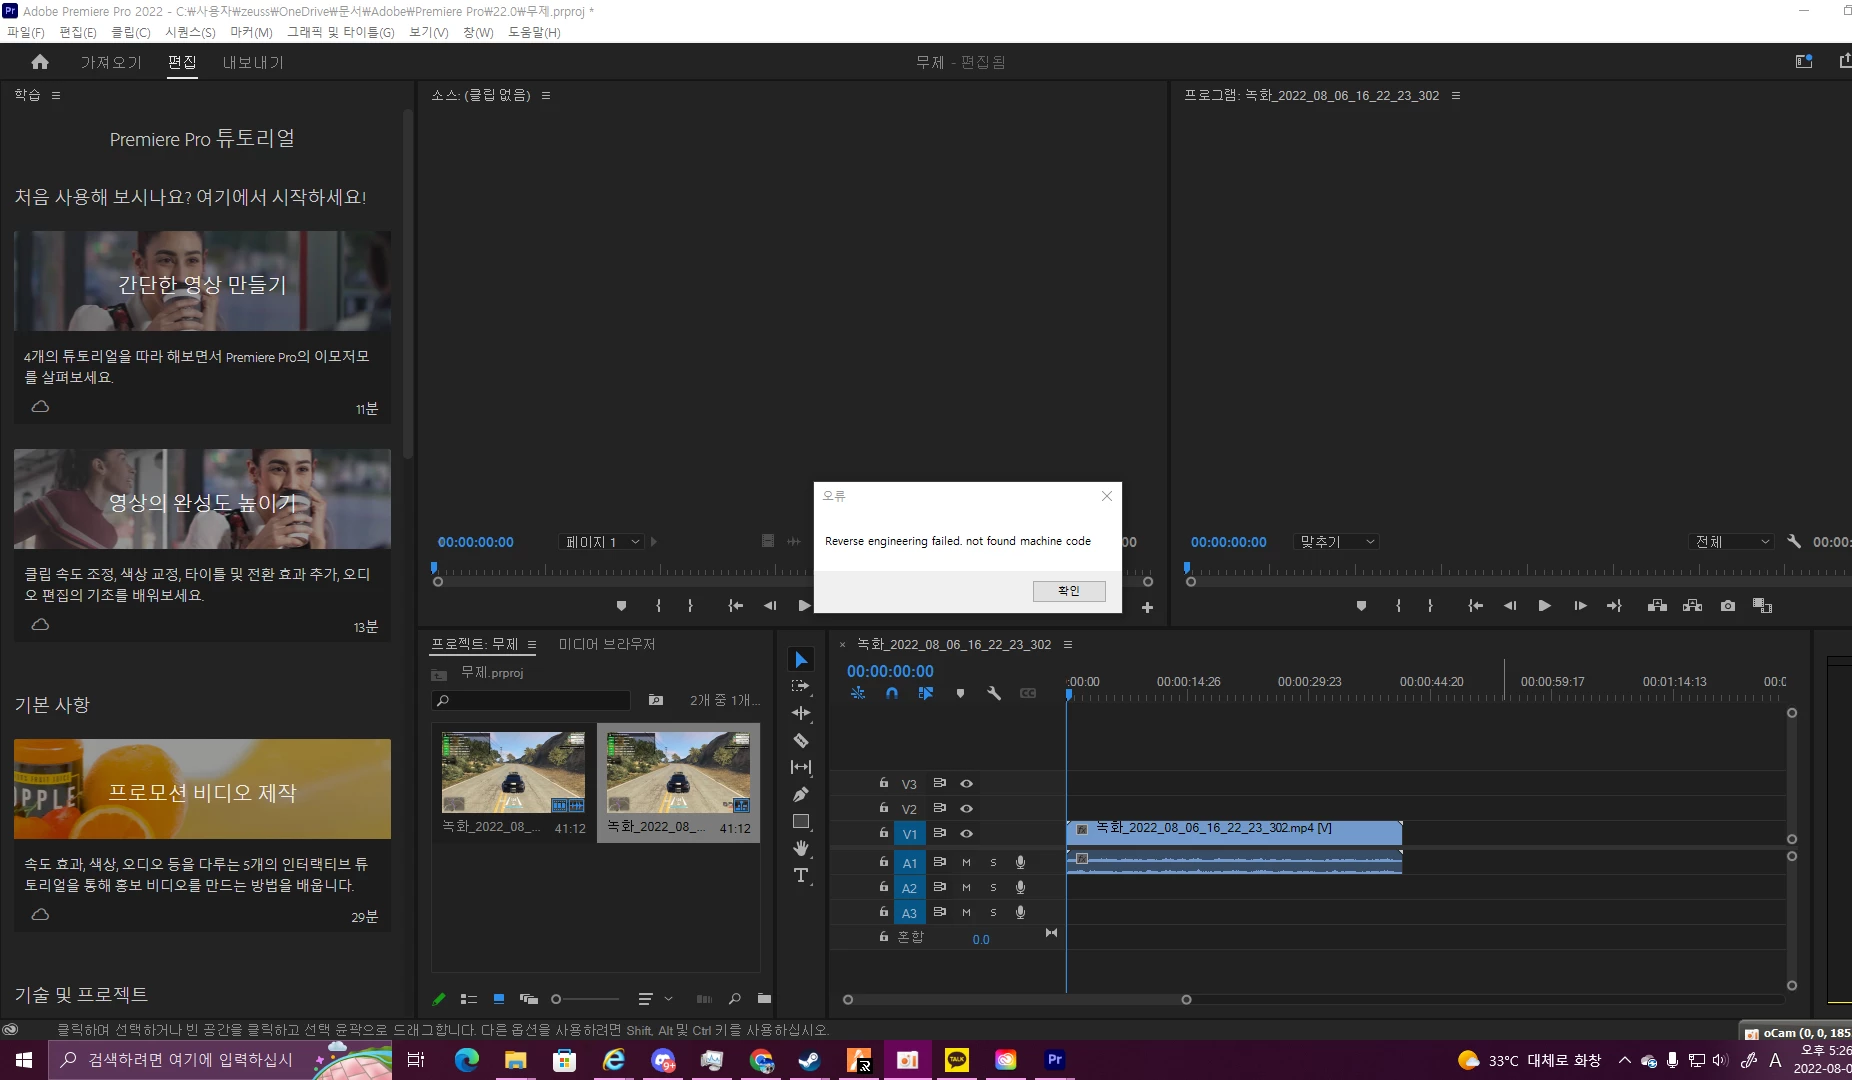Open the workspaces icon in header
This screenshot has width=1852, height=1080.
[x=1804, y=62]
